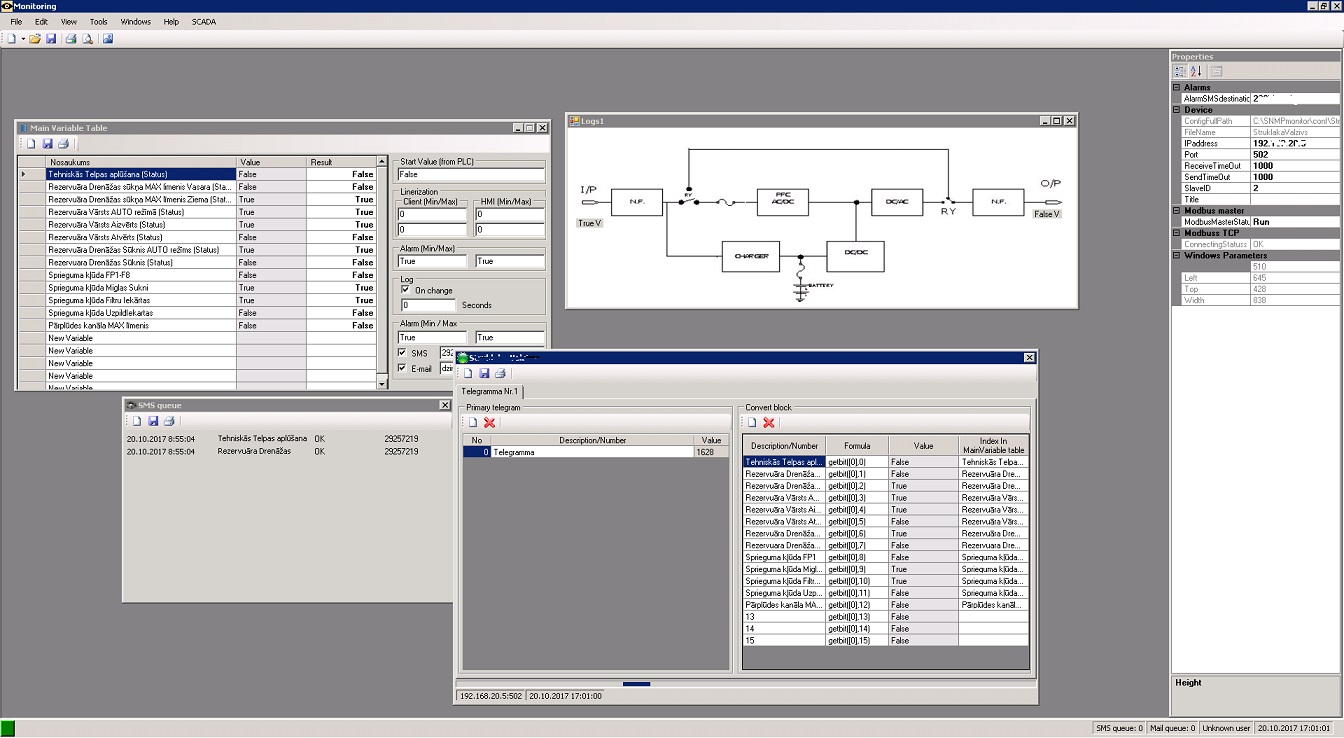
Task: Click the picture icon in main toolbar
Action: [x=107, y=39]
